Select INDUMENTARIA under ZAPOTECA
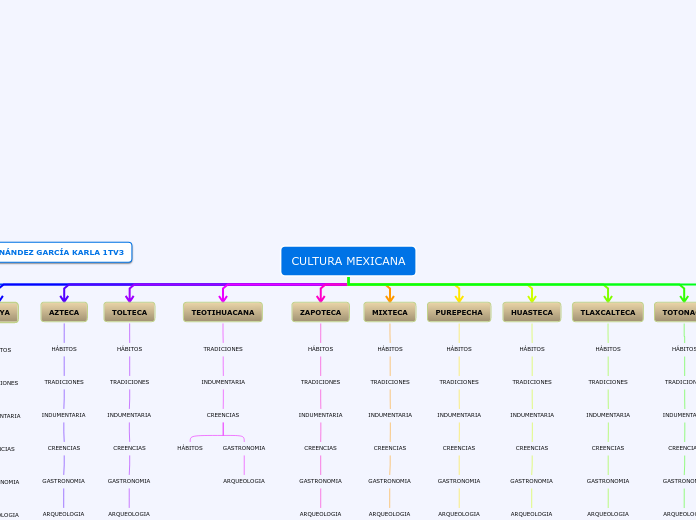The width and height of the screenshot is (696, 520). tap(320, 415)
